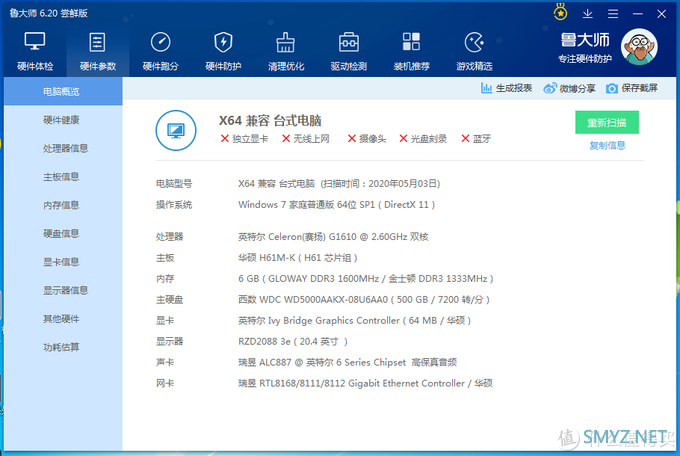Select 显卡信息 in sidebar
This screenshot has width=680, height=456.
pos(63,262)
